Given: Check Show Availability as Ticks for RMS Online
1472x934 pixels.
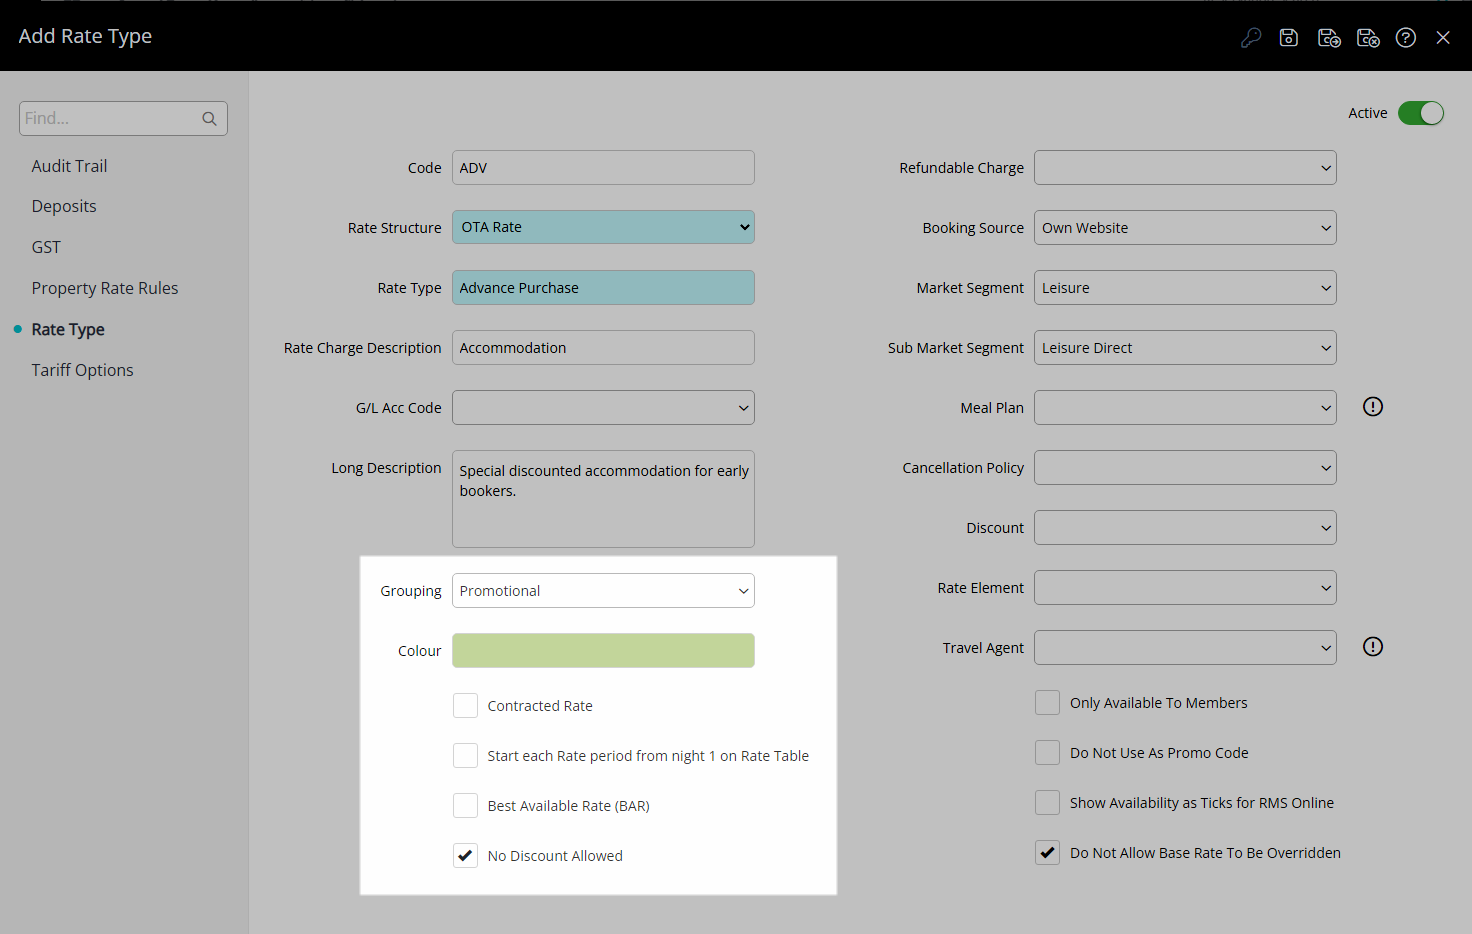Looking at the screenshot, I should [1047, 803].
